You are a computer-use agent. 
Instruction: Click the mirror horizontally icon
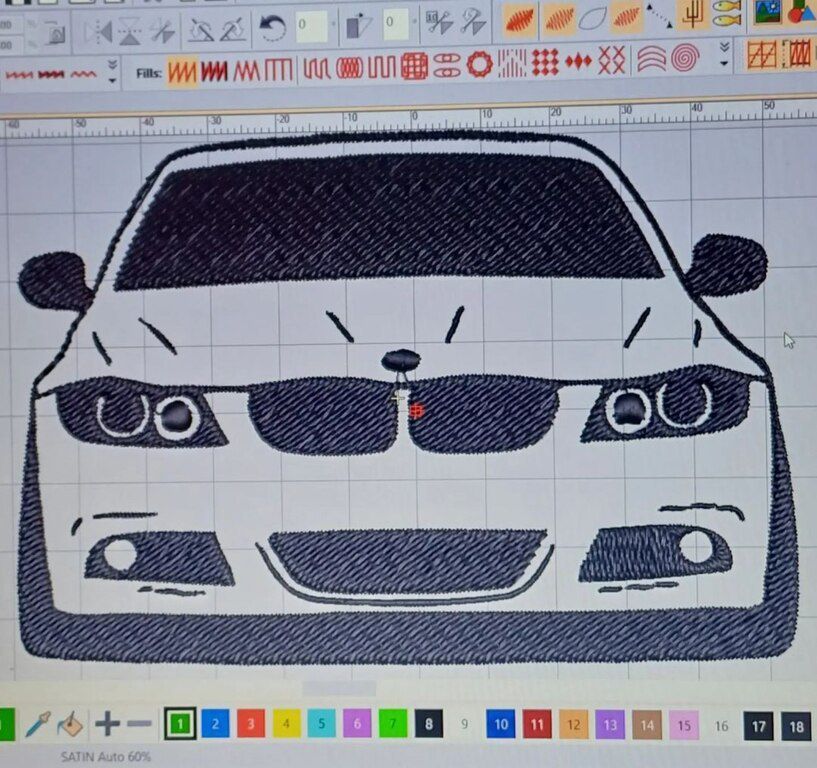[97, 32]
